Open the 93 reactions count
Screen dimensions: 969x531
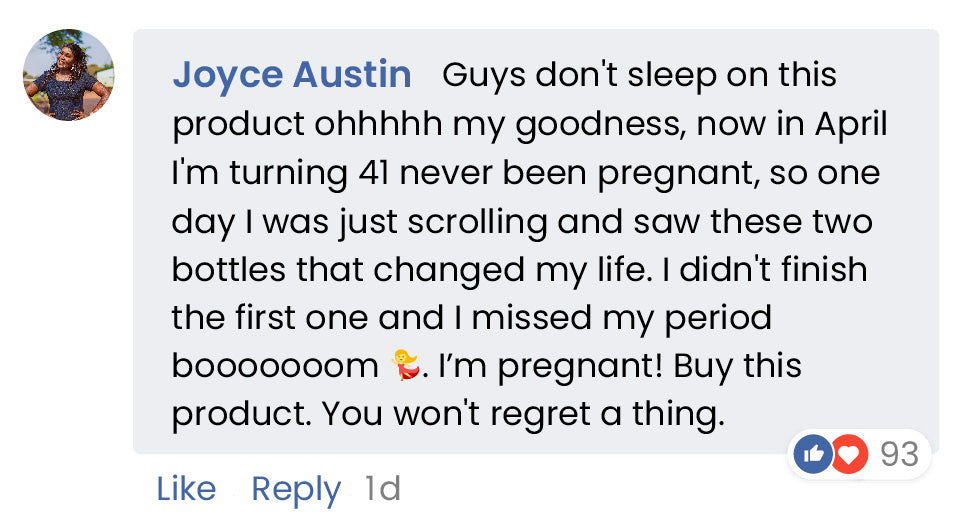click(898, 455)
